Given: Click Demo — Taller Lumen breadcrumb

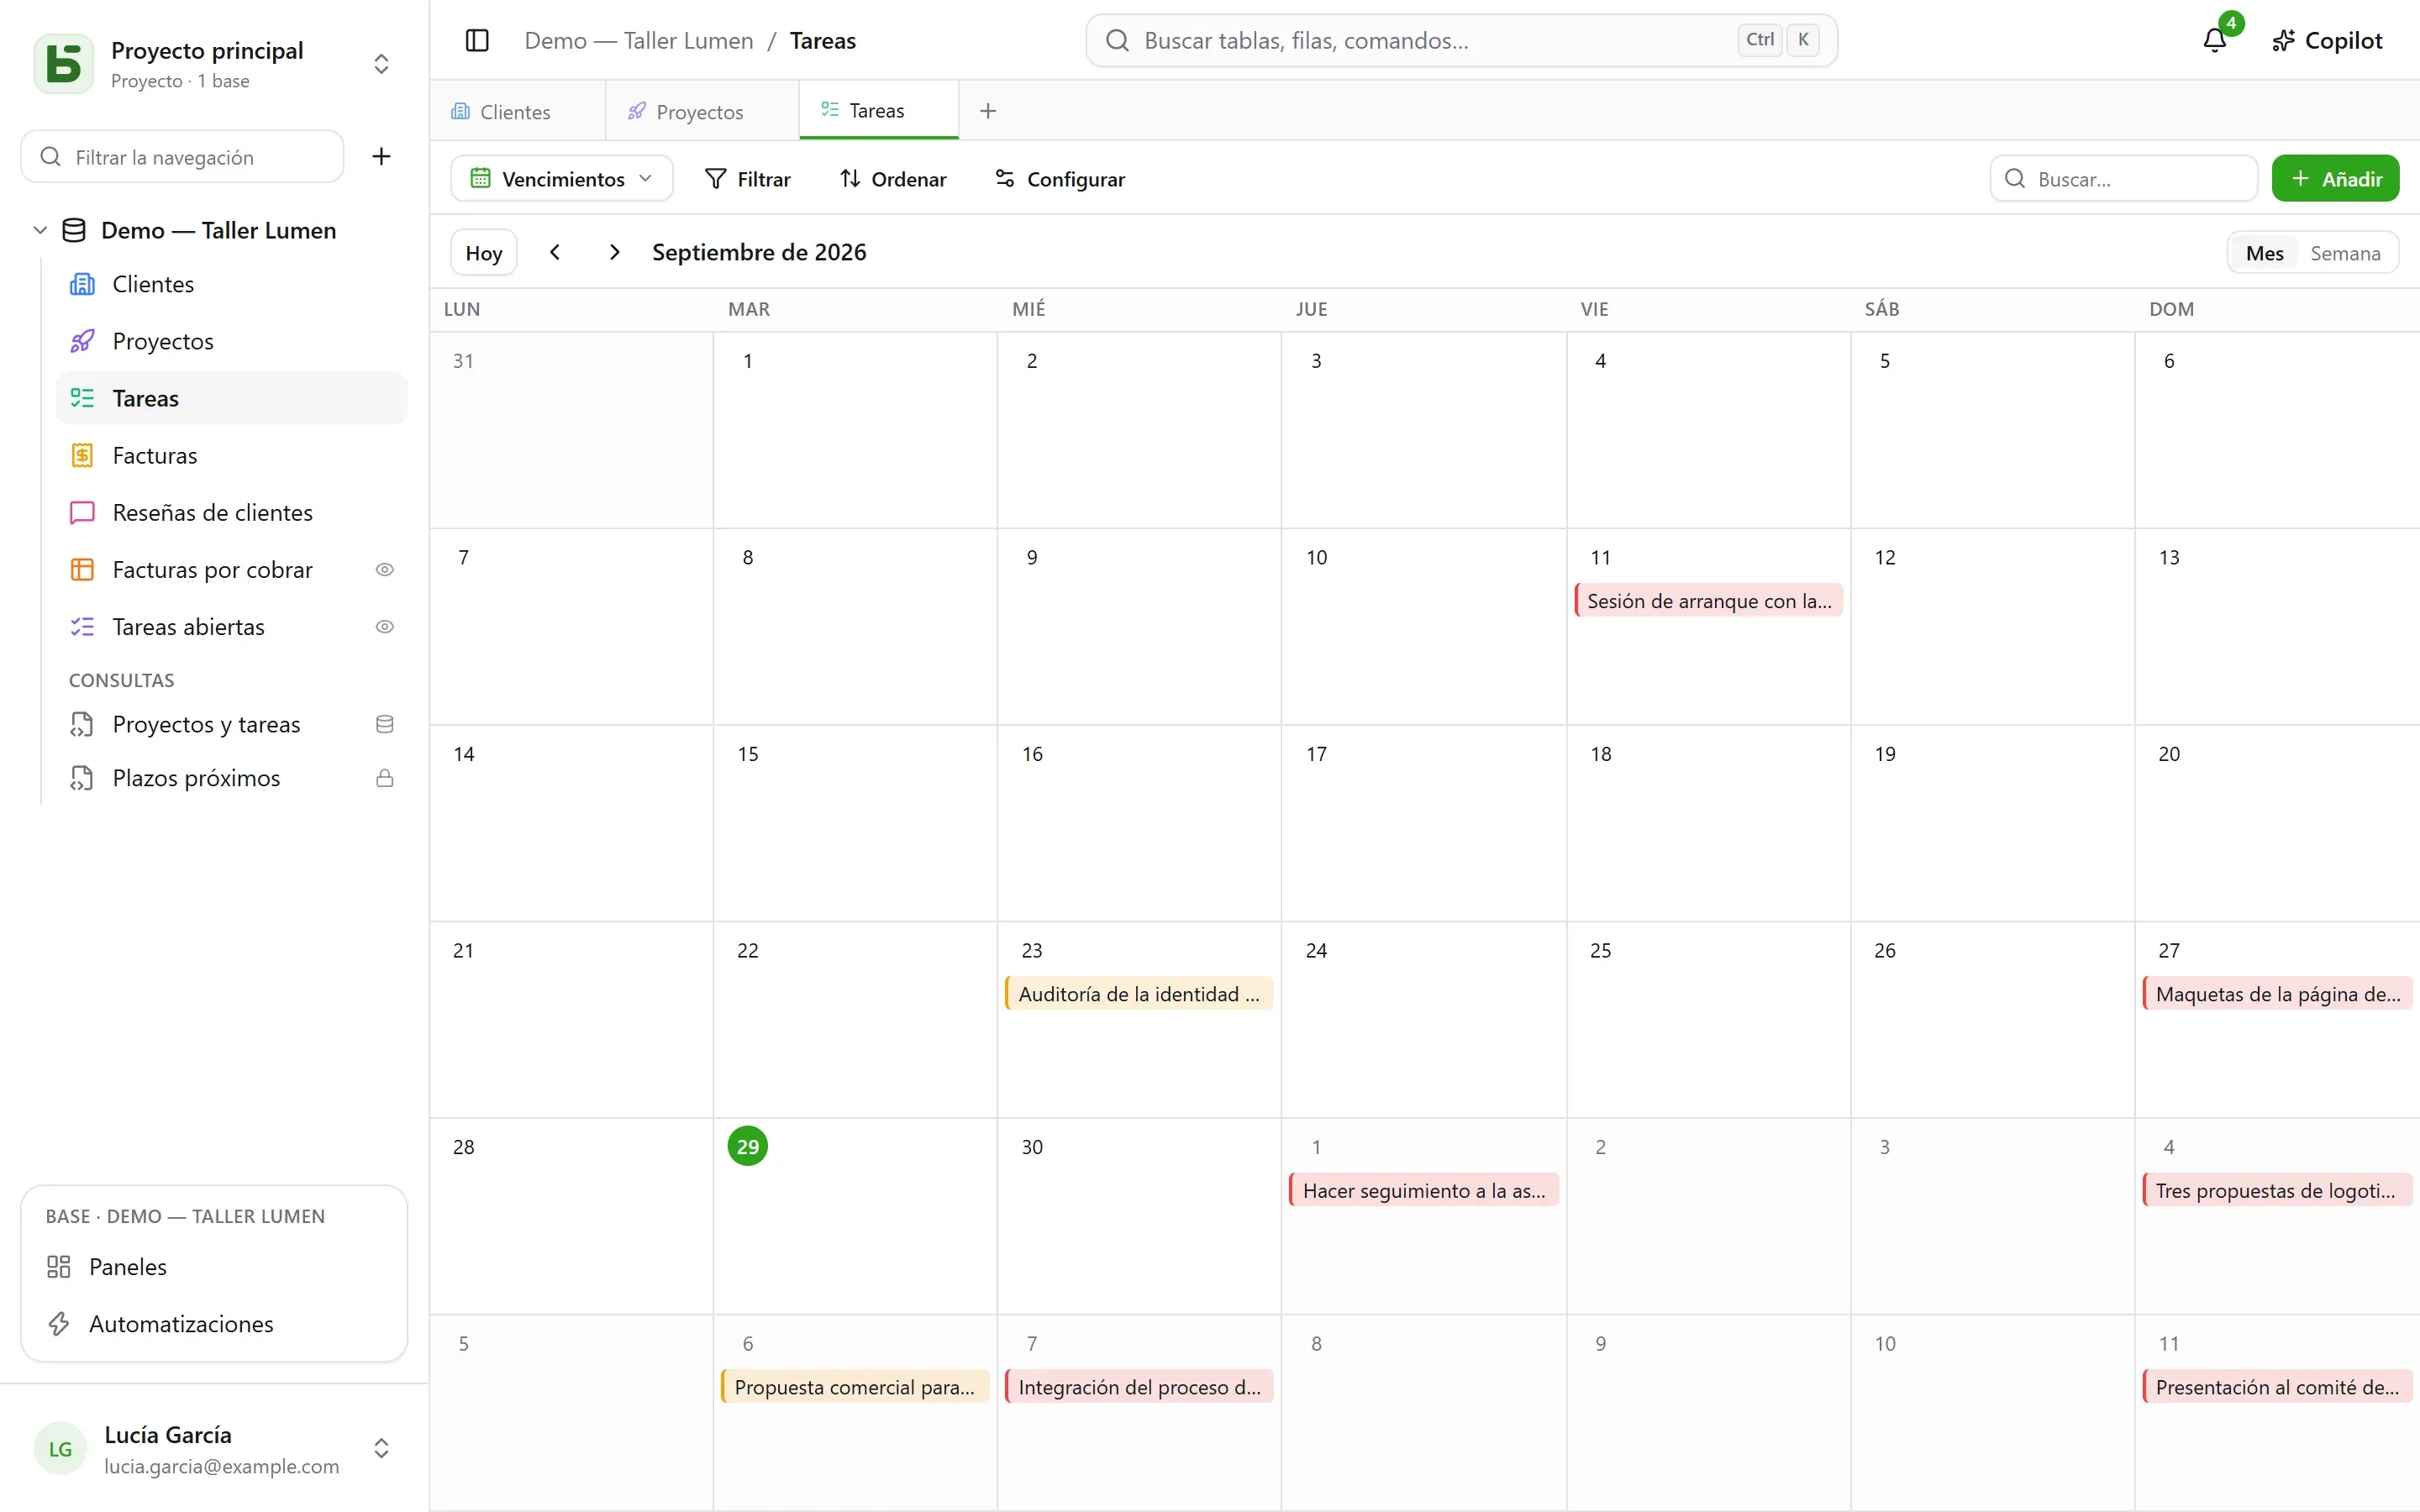Looking at the screenshot, I should pos(639,40).
